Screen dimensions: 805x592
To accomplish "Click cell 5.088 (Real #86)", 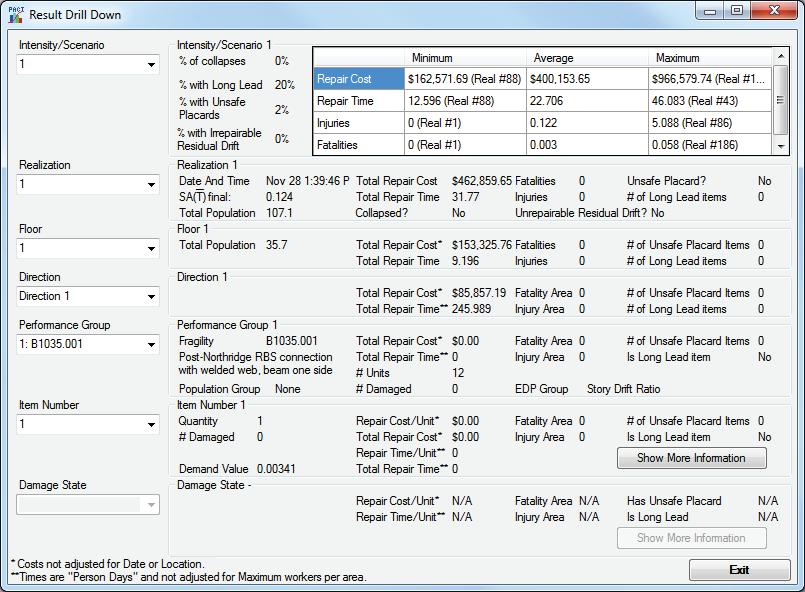I will 710,123.
